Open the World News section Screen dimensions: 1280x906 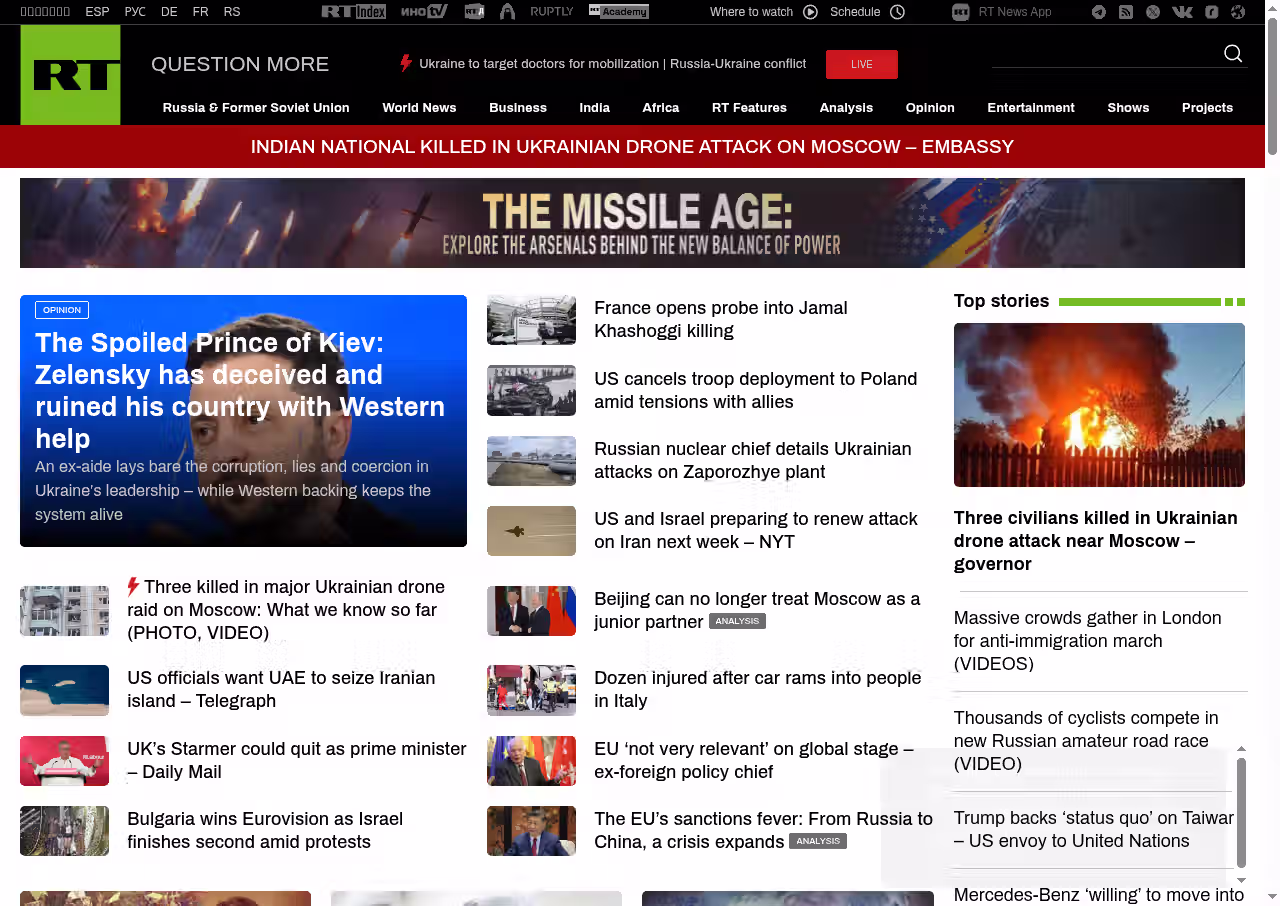419,108
